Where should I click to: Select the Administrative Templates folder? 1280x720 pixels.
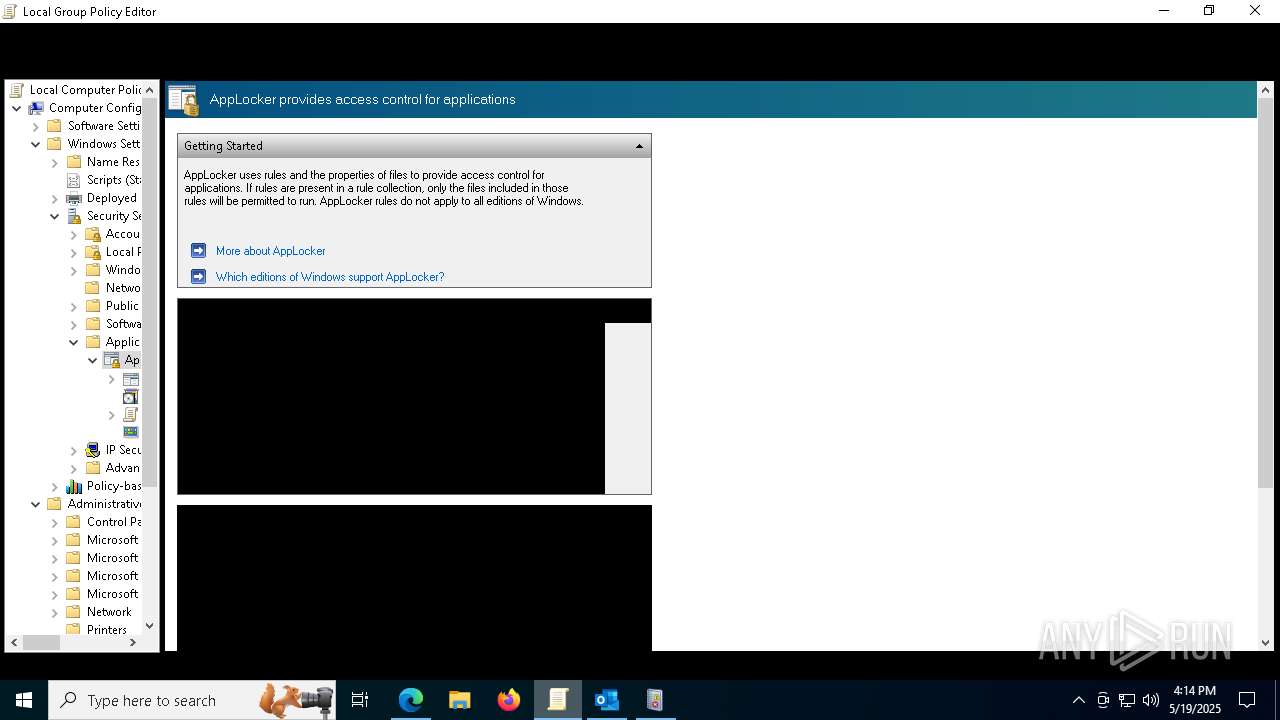click(x=93, y=504)
